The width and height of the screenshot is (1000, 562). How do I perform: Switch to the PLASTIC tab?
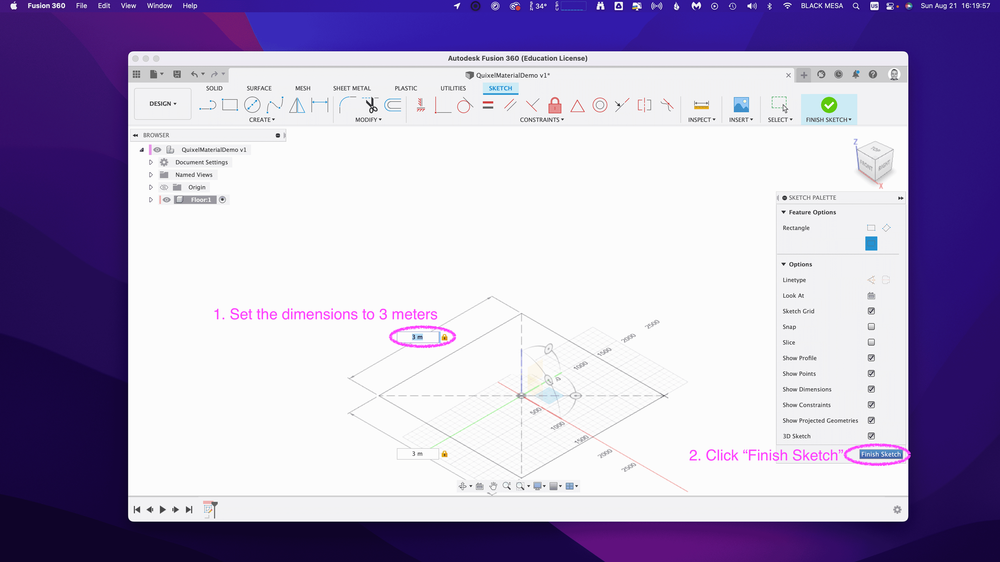point(406,89)
